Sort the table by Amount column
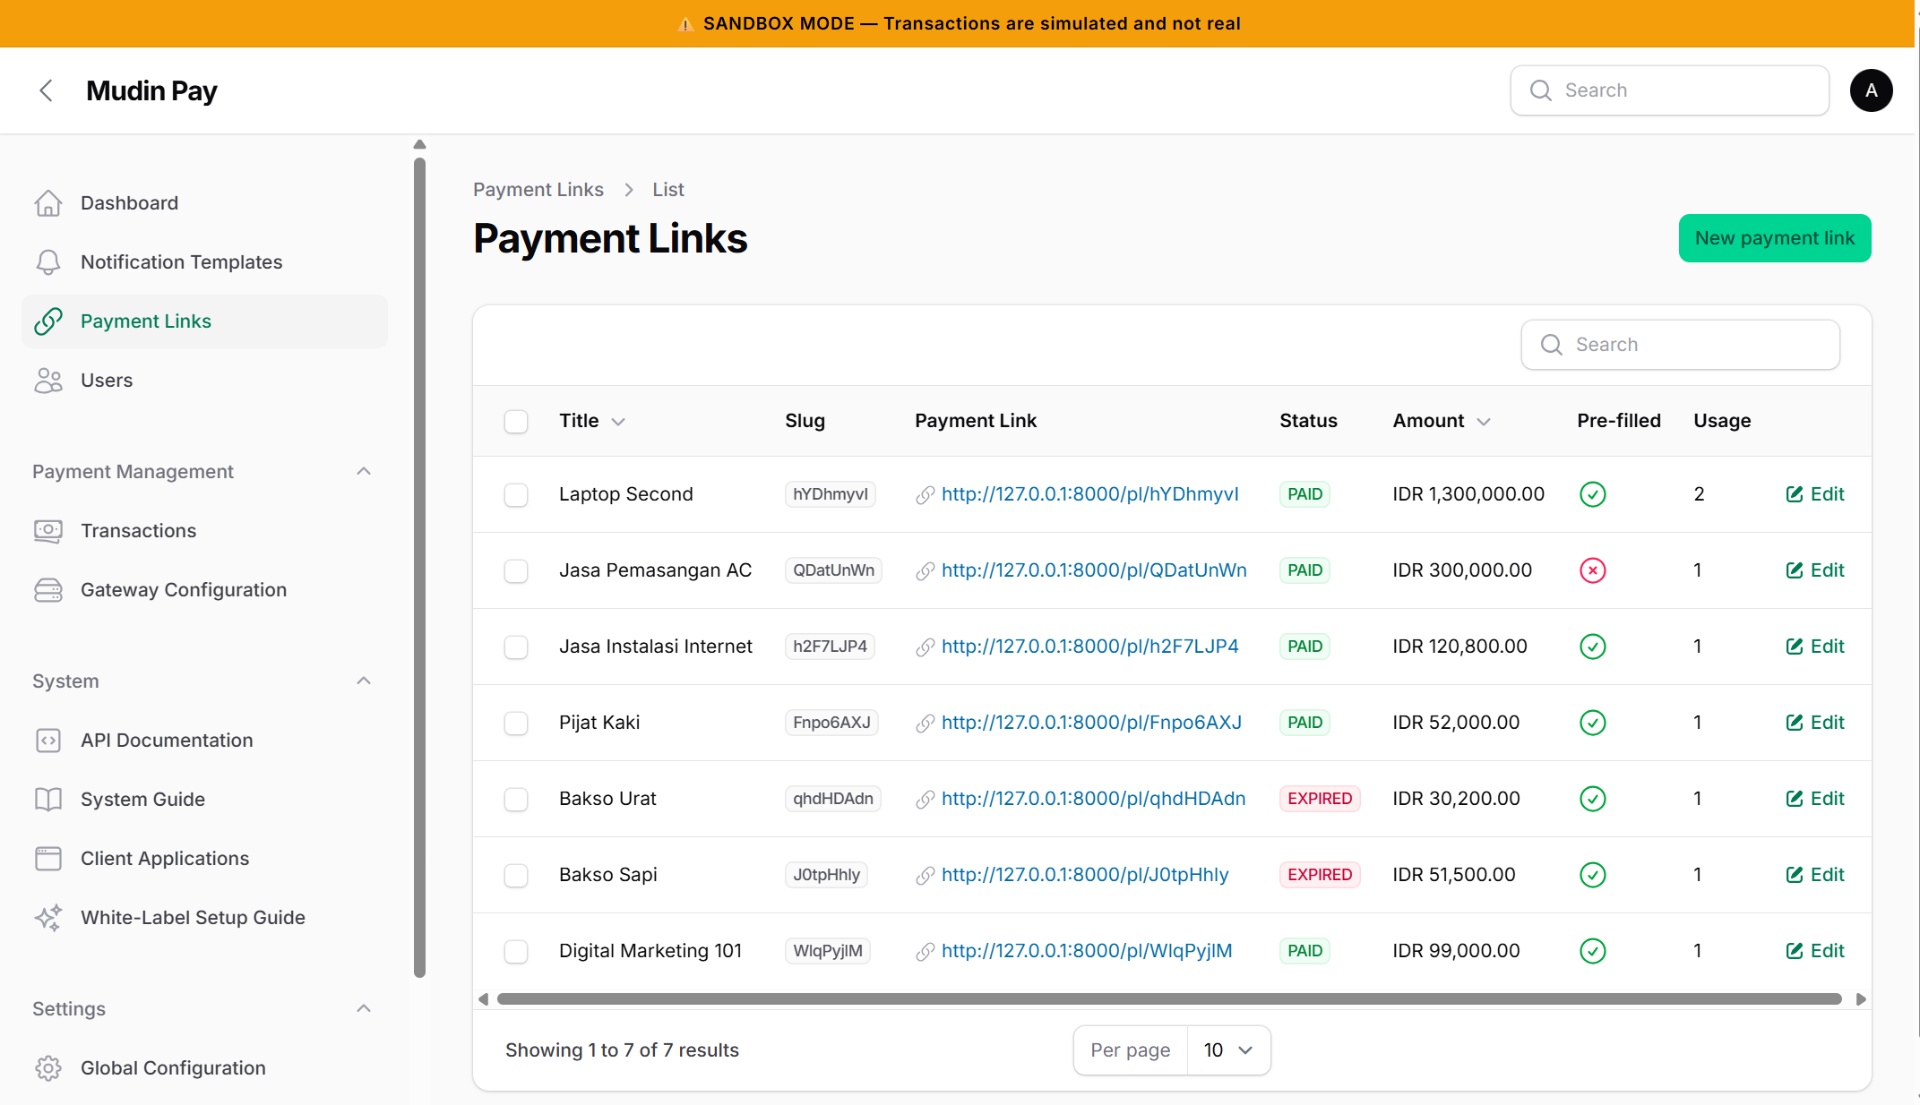The height and width of the screenshot is (1105, 1920). (1441, 421)
